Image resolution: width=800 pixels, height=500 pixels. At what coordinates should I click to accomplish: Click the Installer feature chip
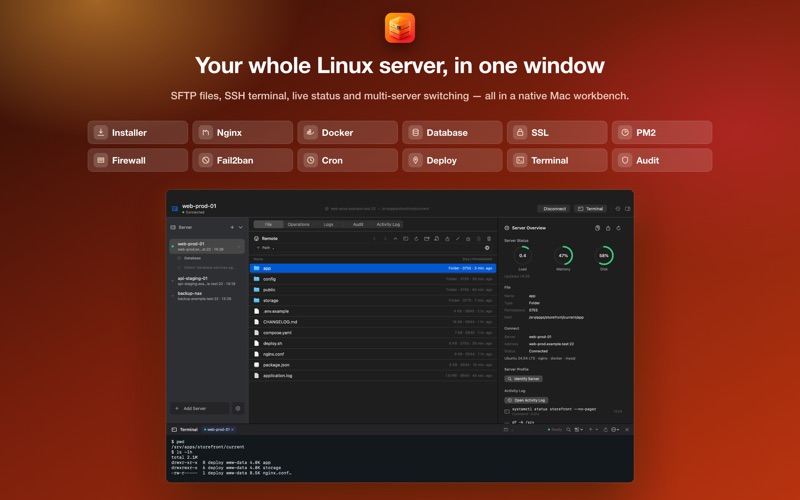(138, 133)
